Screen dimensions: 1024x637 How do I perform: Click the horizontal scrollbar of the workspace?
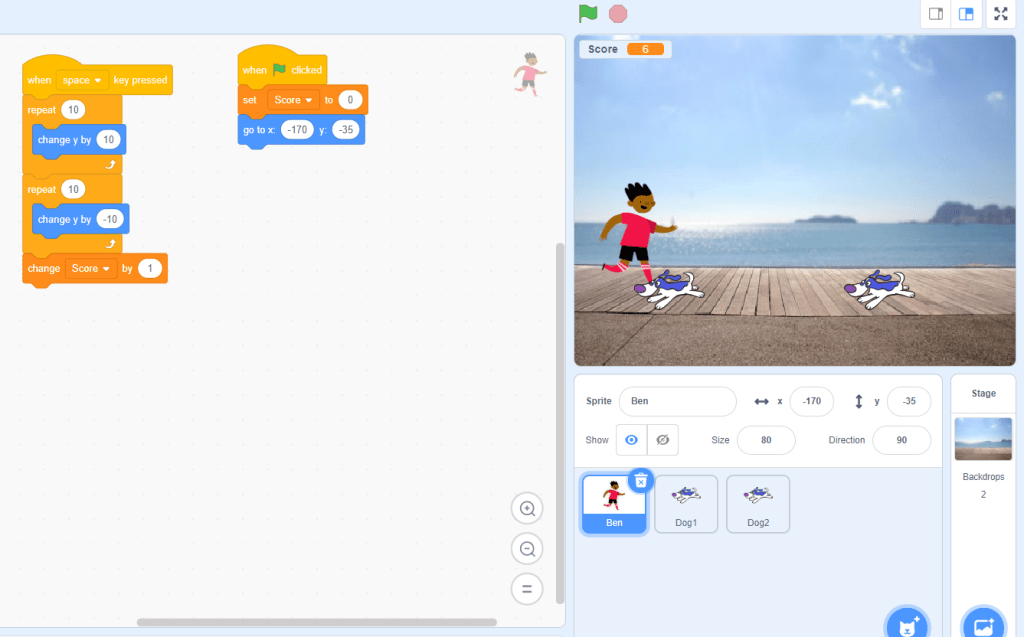pos(316,622)
